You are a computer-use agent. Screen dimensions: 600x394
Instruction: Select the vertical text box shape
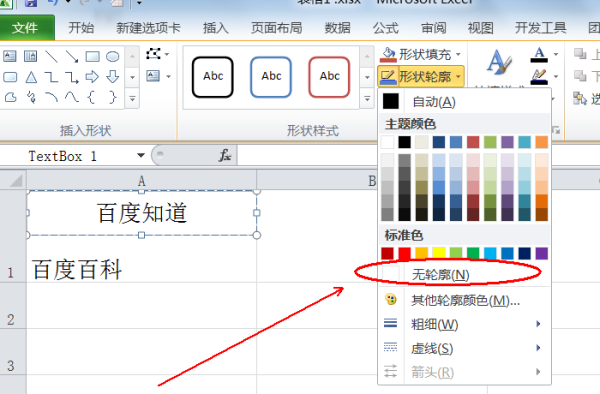[x=30, y=56]
